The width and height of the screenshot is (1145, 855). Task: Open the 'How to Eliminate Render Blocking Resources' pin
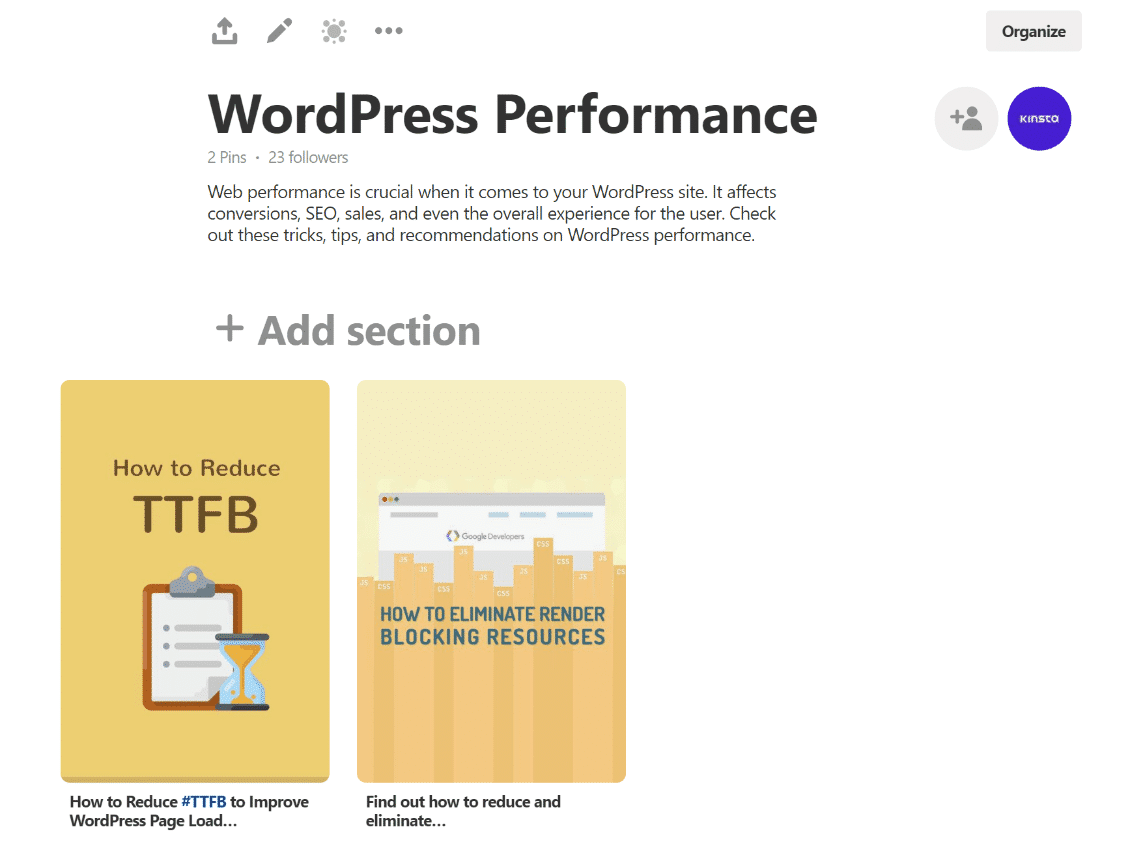point(492,625)
